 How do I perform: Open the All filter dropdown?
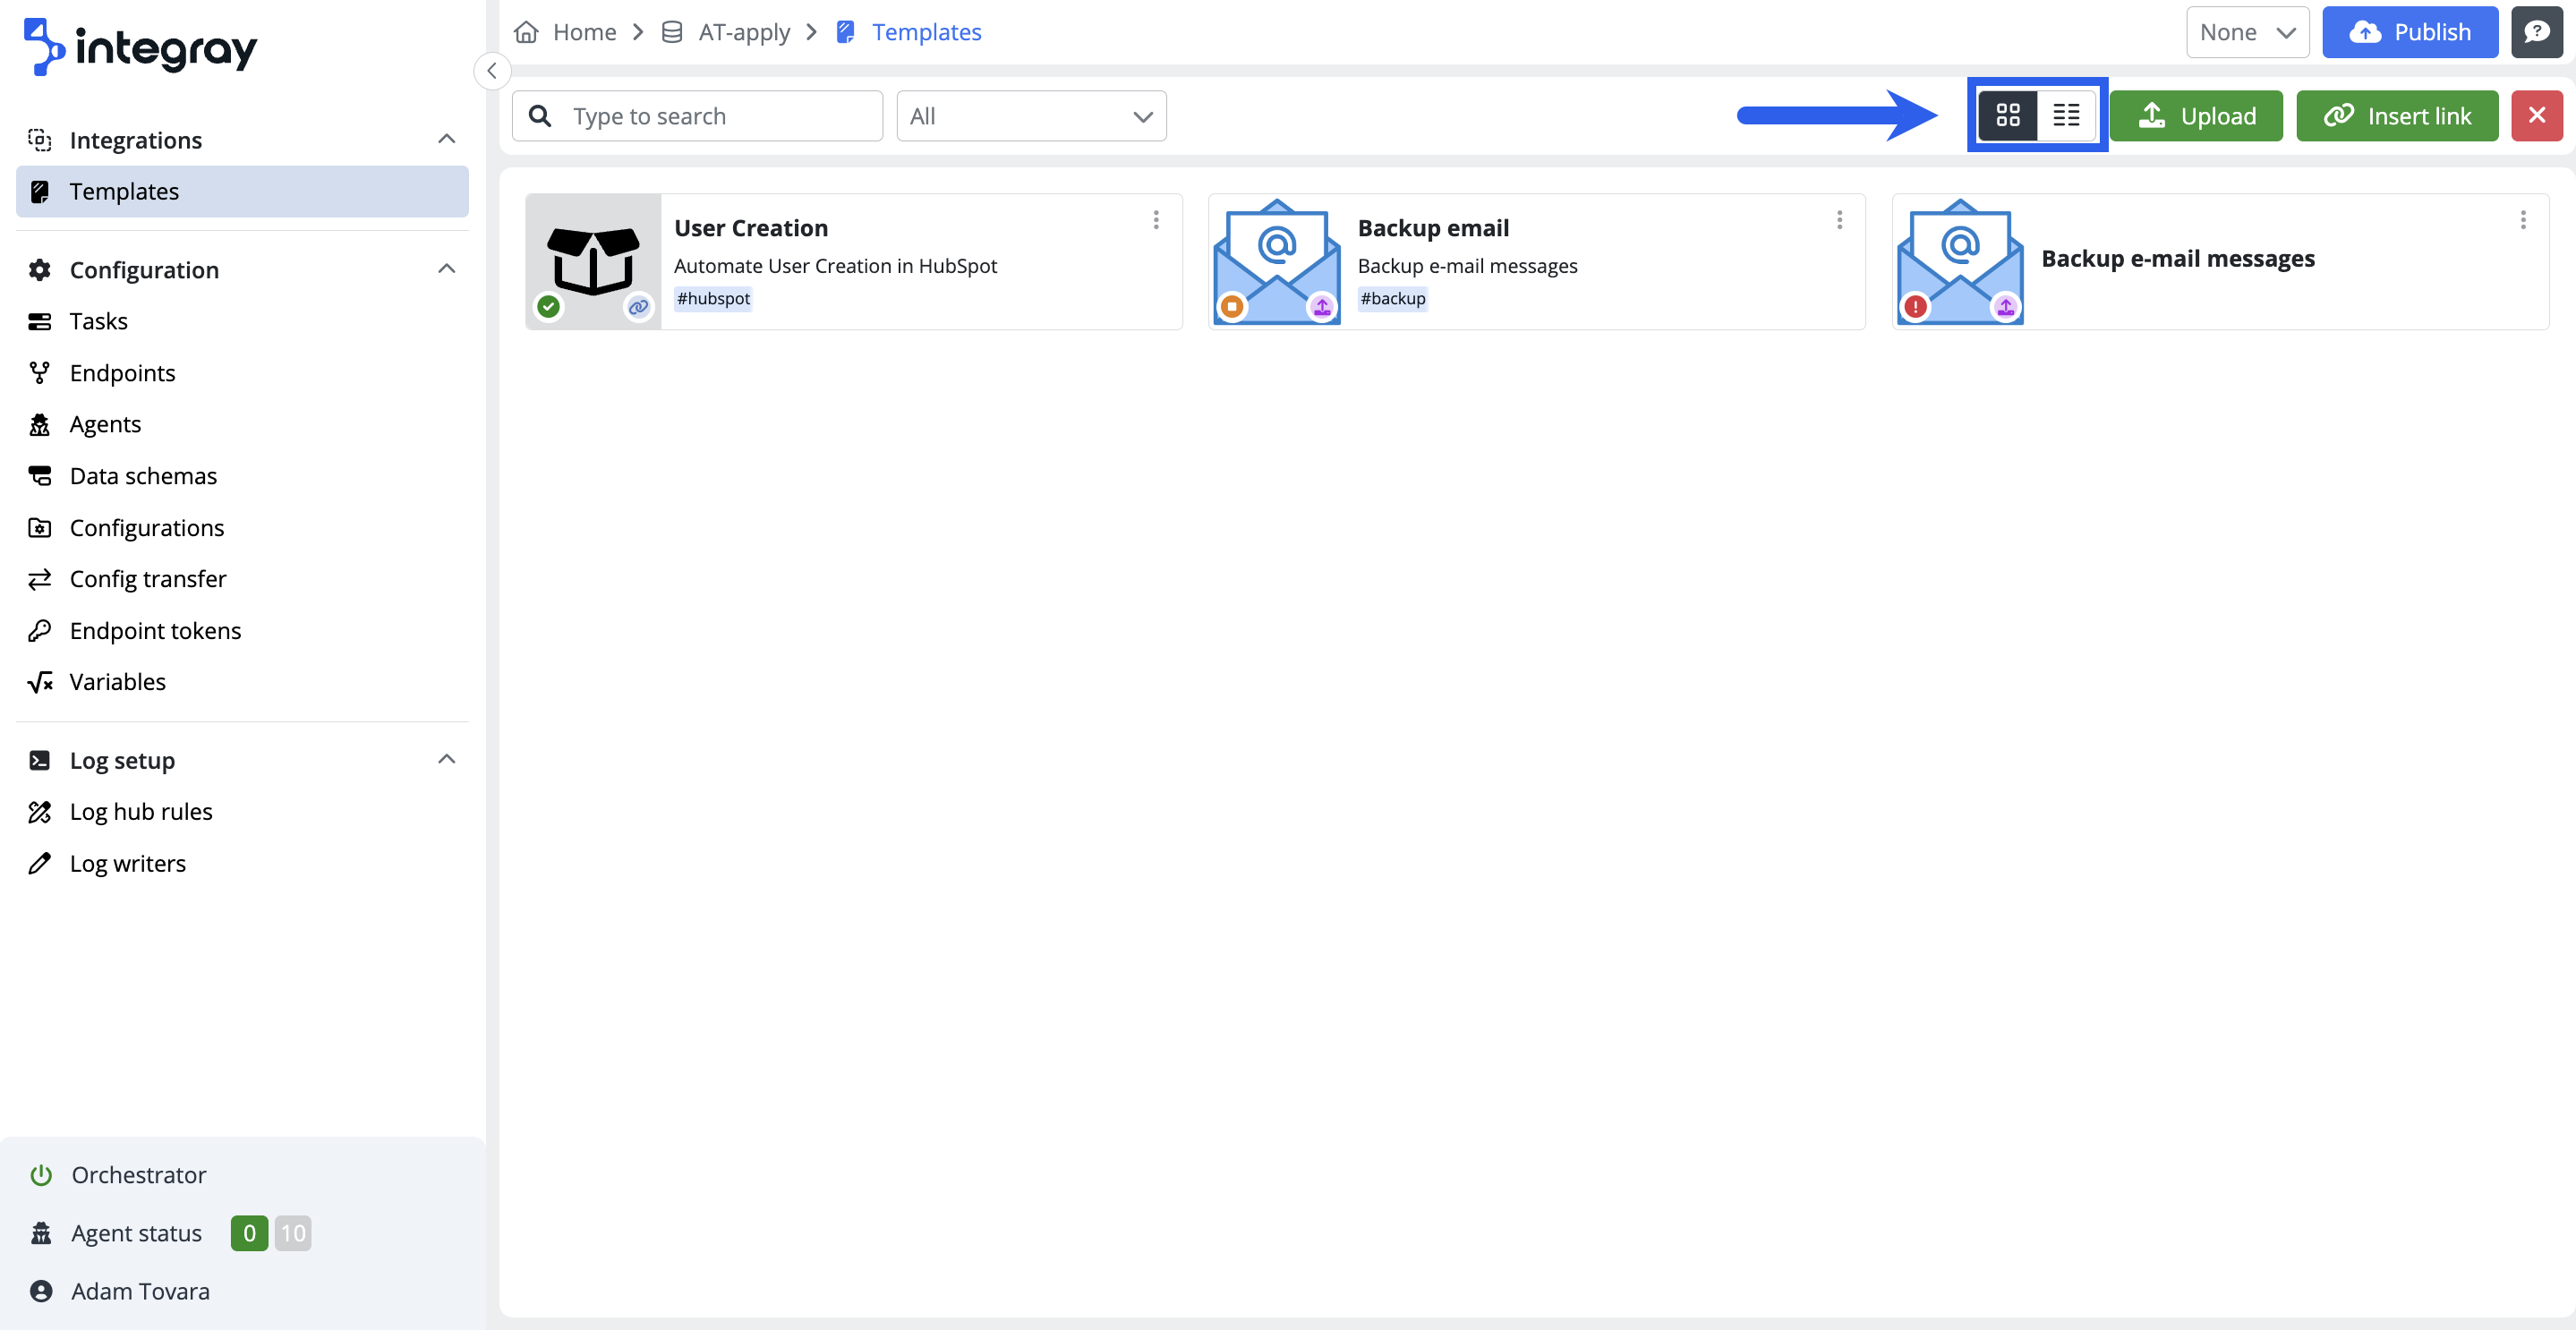pos(1031,116)
